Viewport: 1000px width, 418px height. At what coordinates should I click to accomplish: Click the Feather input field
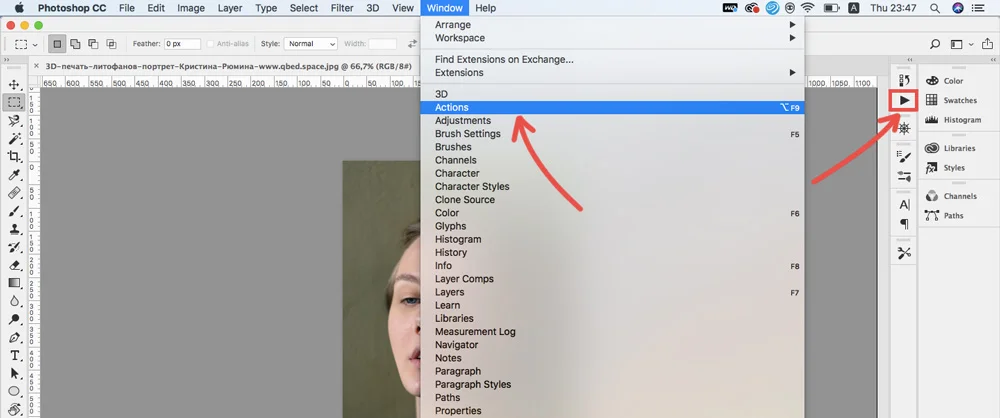(x=182, y=44)
